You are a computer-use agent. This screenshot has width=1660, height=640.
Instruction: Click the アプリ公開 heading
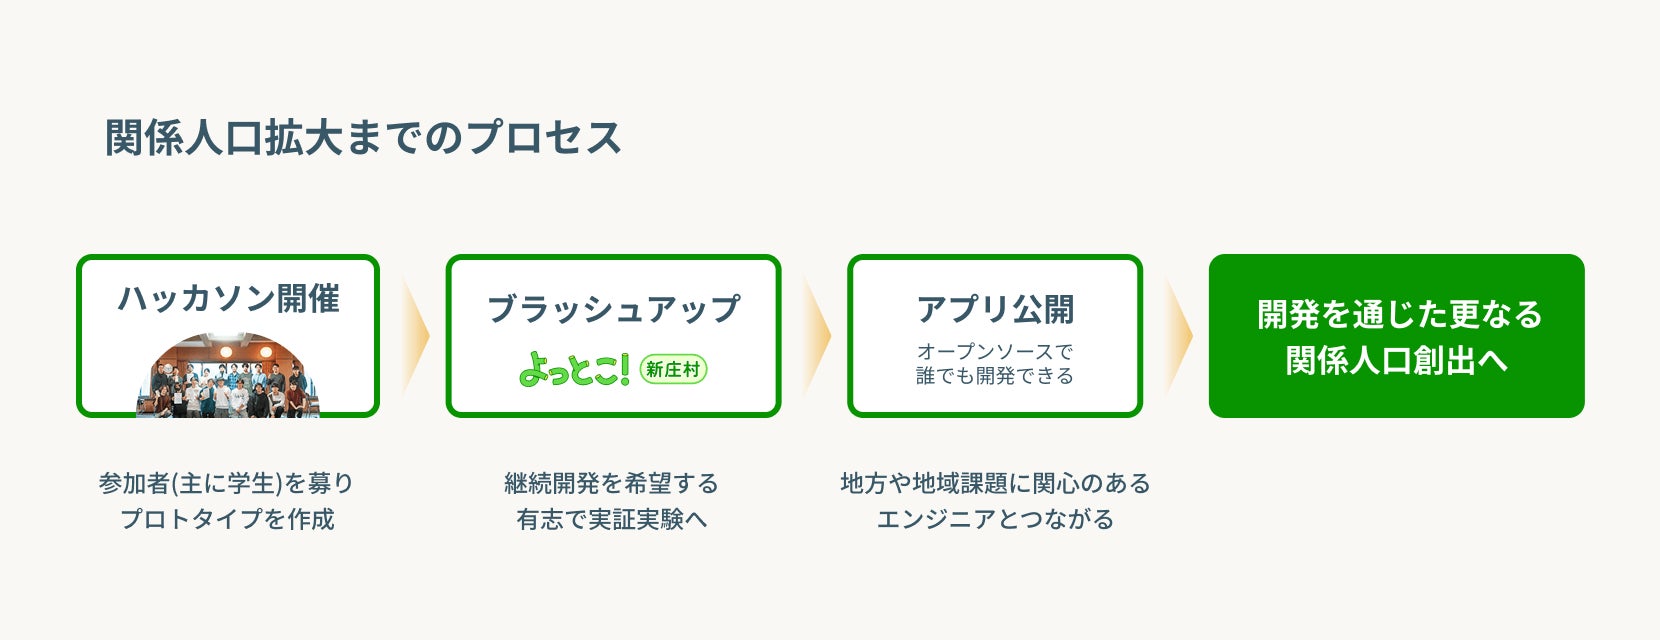click(995, 309)
